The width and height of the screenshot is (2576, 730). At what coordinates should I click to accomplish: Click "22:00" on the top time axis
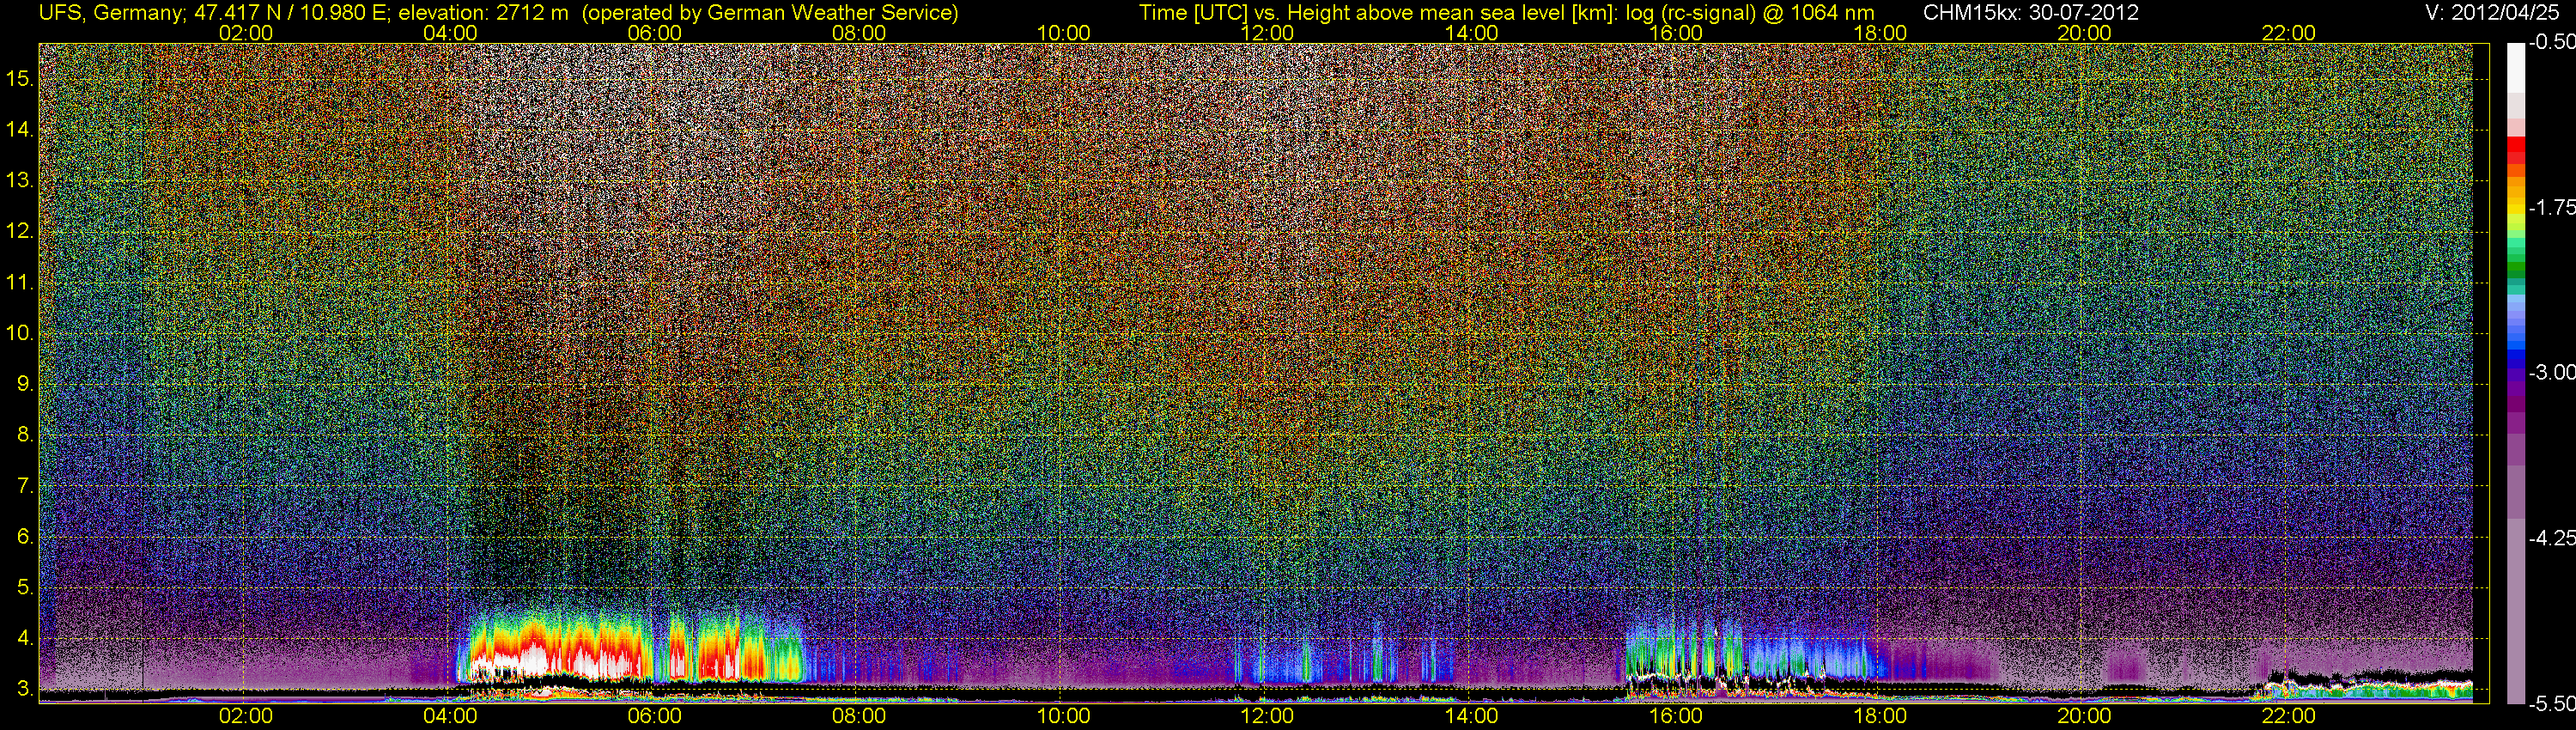pyautogui.click(x=2289, y=33)
